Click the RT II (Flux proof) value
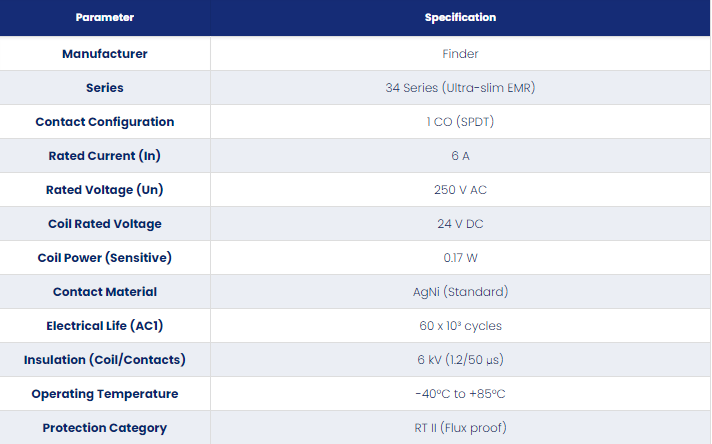Image resolution: width=712 pixels, height=444 pixels. click(460, 428)
